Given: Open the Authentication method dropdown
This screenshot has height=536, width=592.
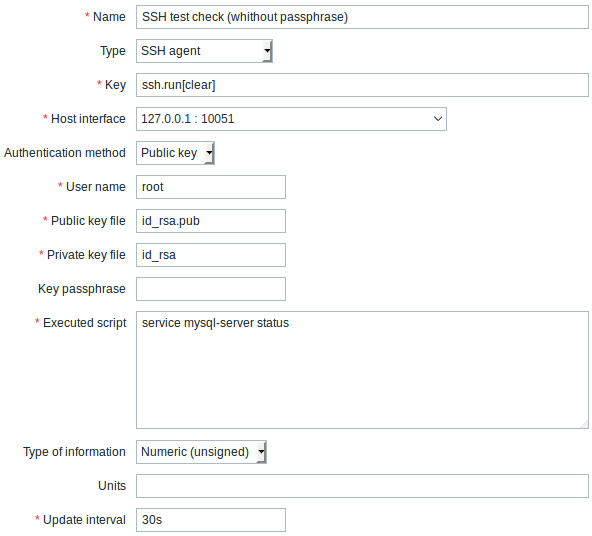Looking at the screenshot, I should click(175, 153).
